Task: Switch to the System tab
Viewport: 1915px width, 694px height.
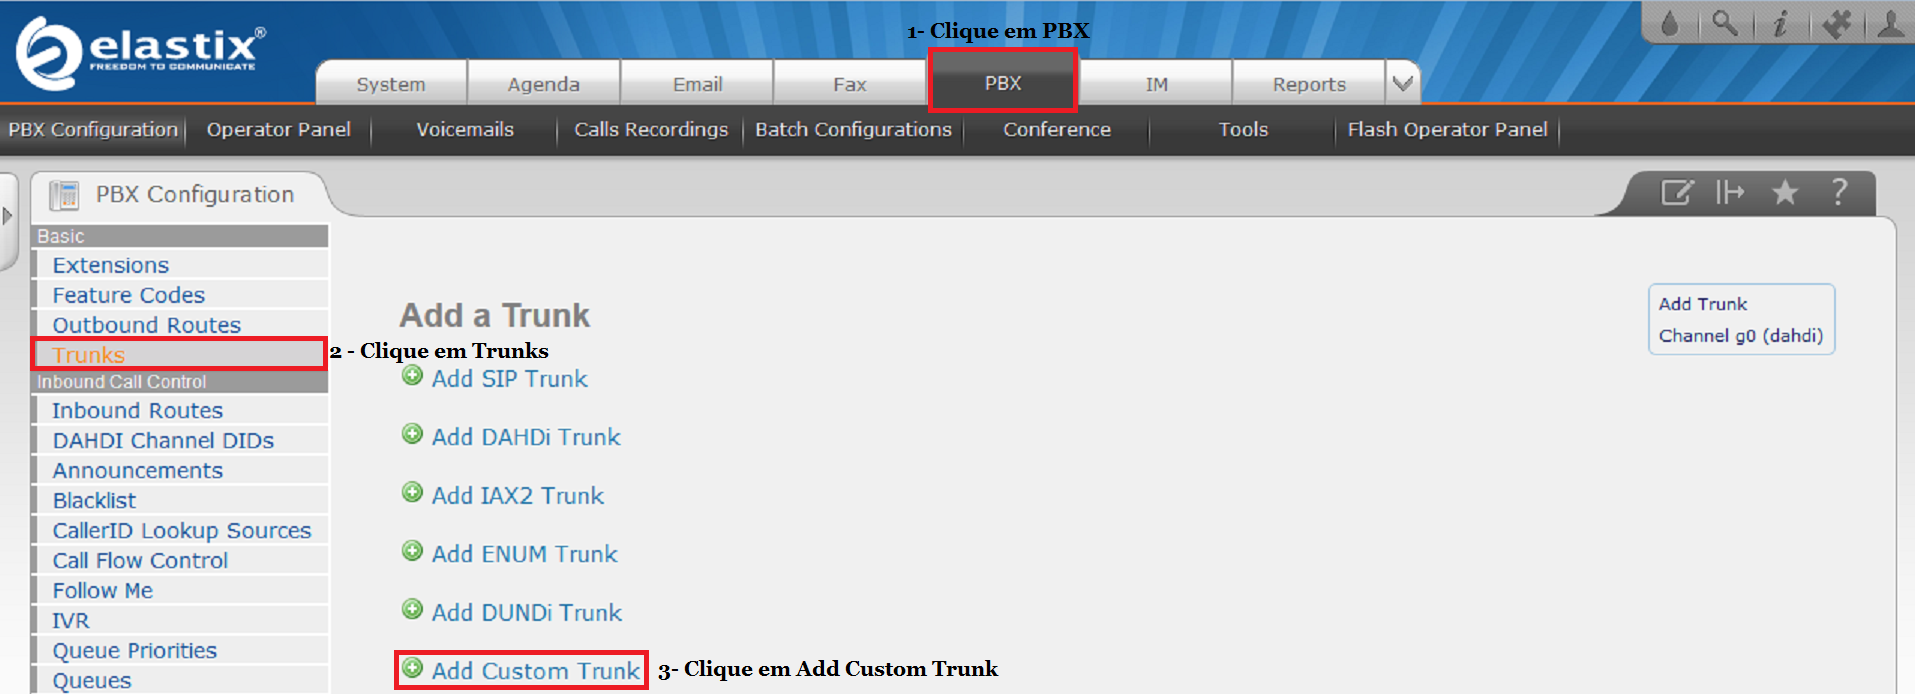Action: [391, 84]
